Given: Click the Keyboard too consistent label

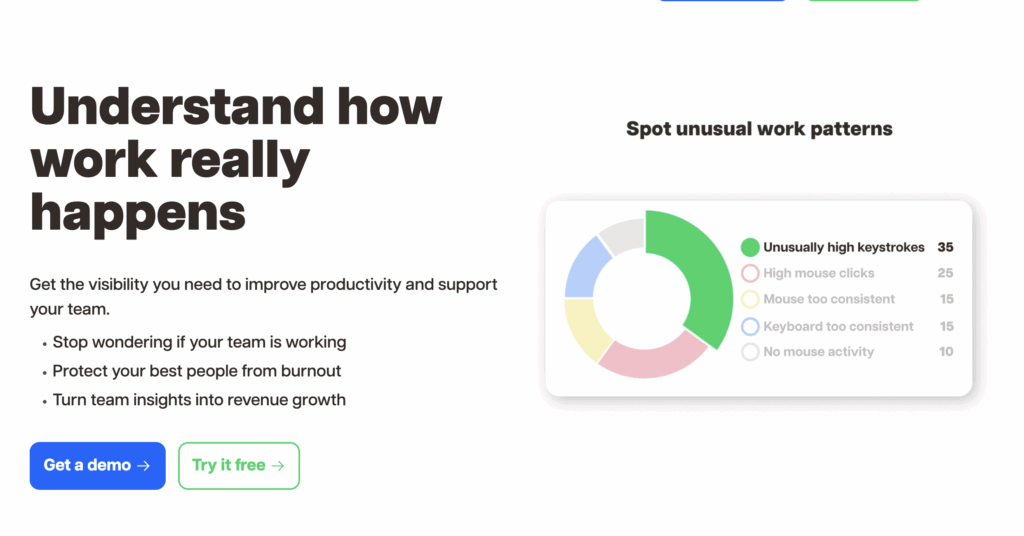Looking at the screenshot, I should [x=838, y=326].
